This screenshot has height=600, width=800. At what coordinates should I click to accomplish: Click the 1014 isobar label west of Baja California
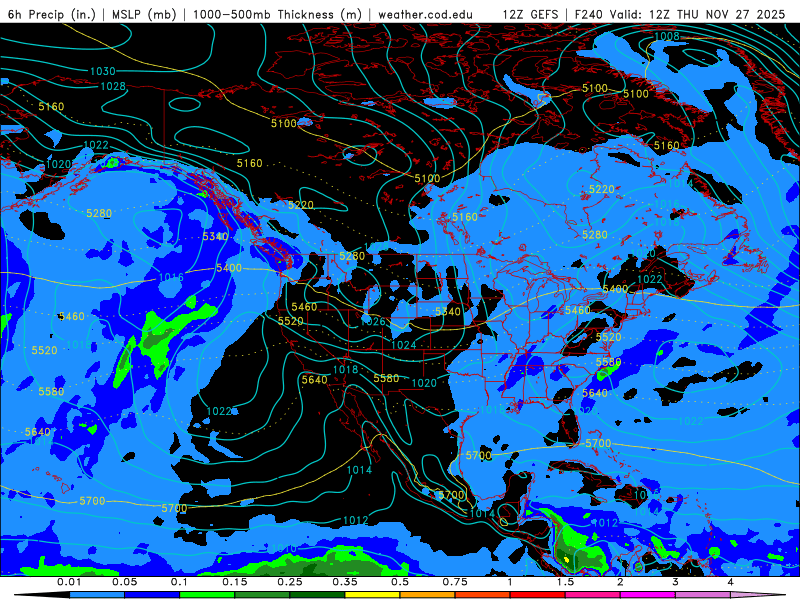[x=359, y=469]
